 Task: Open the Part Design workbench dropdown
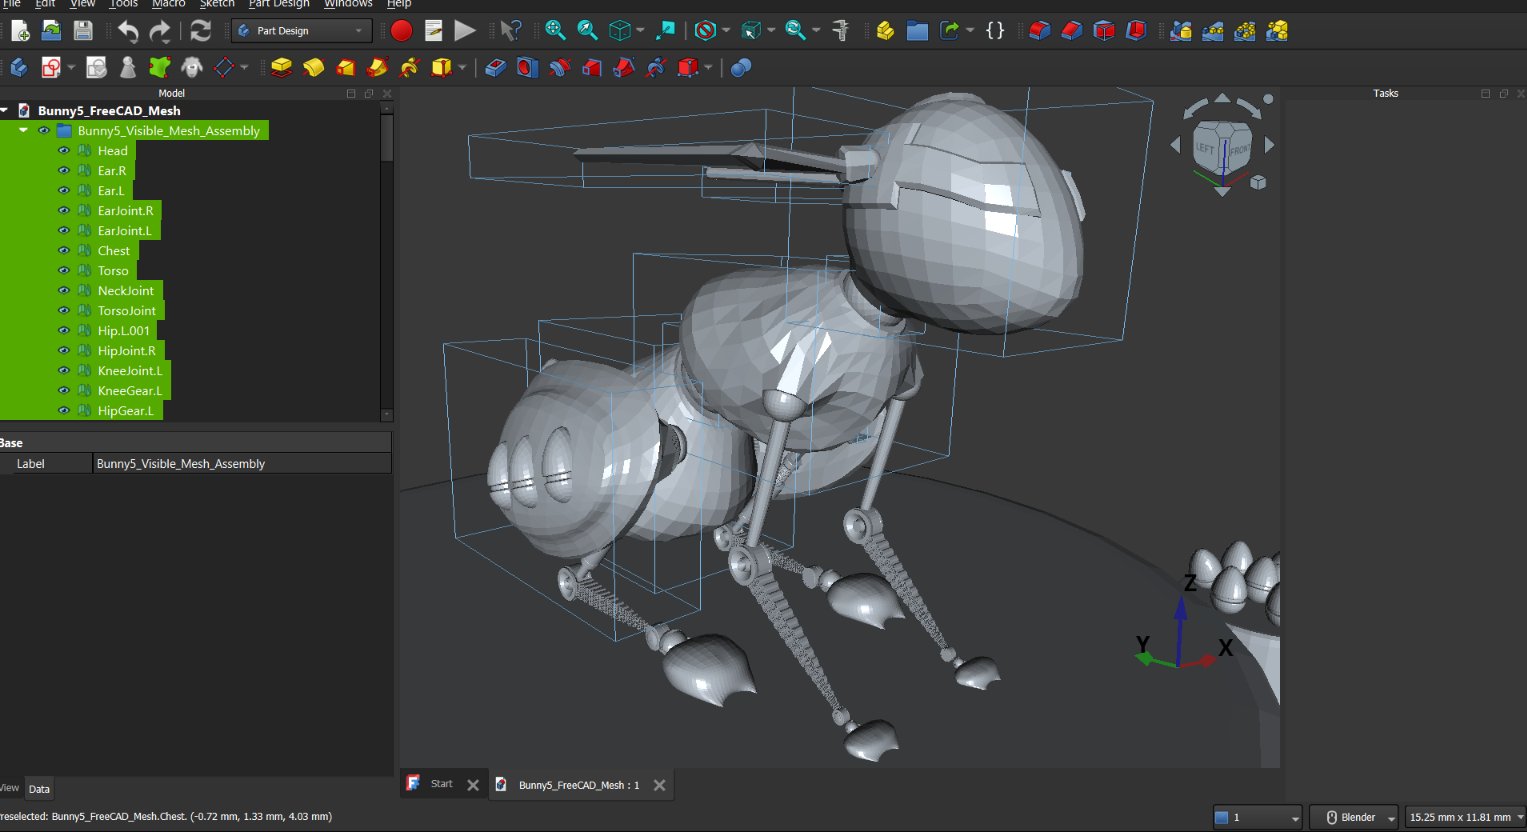pyautogui.click(x=301, y=31)
